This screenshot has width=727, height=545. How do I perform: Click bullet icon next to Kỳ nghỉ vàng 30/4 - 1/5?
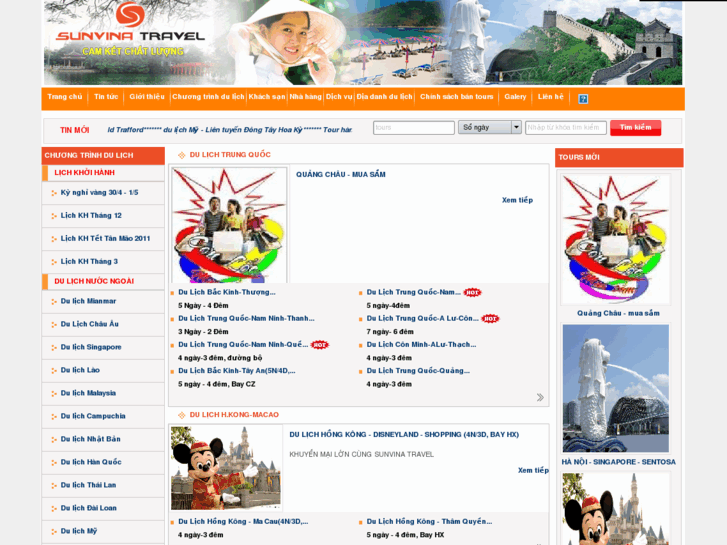point(54,193)
